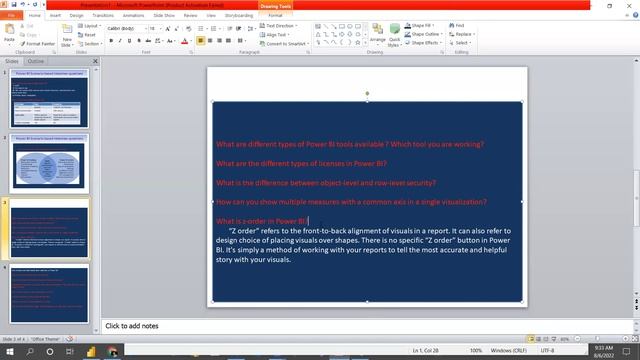Justify the paragraph text
The height and width of the screenshot is (360, 640).
pyautogui.click(x=228, y=41)
